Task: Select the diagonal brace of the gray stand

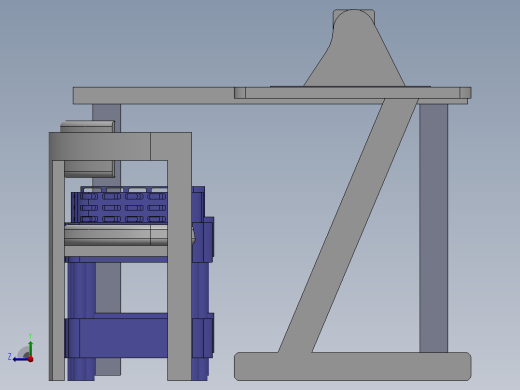Action: click(x=348, y=225)
